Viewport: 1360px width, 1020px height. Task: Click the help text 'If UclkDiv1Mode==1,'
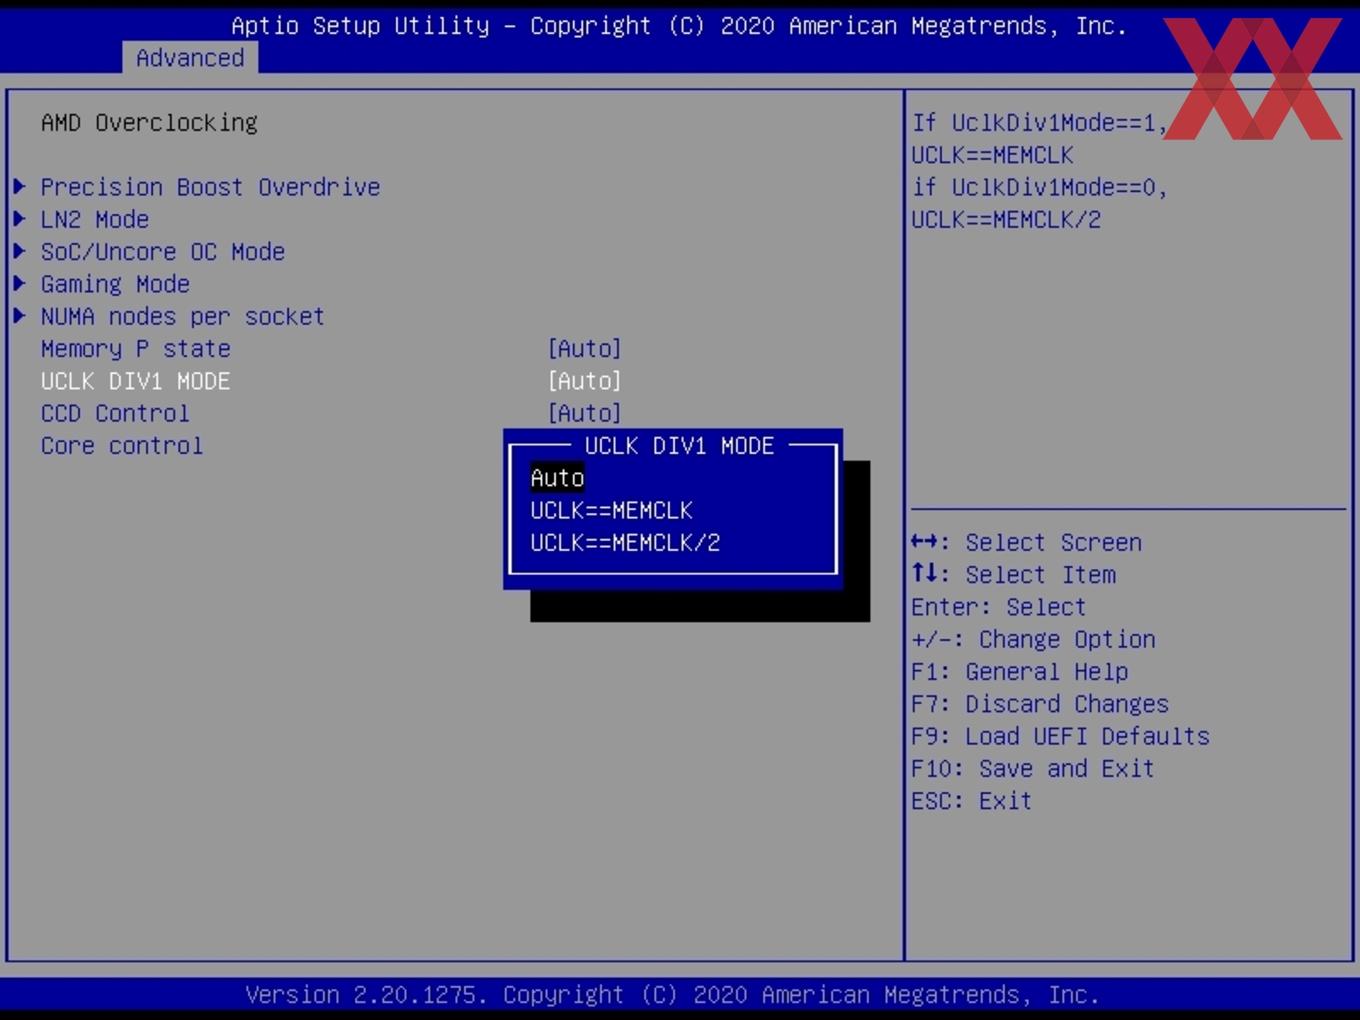[1039, 123]
